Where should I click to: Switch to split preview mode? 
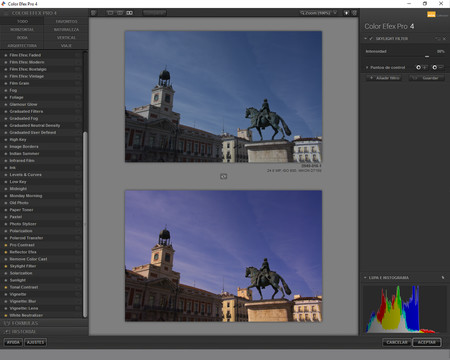120,13
